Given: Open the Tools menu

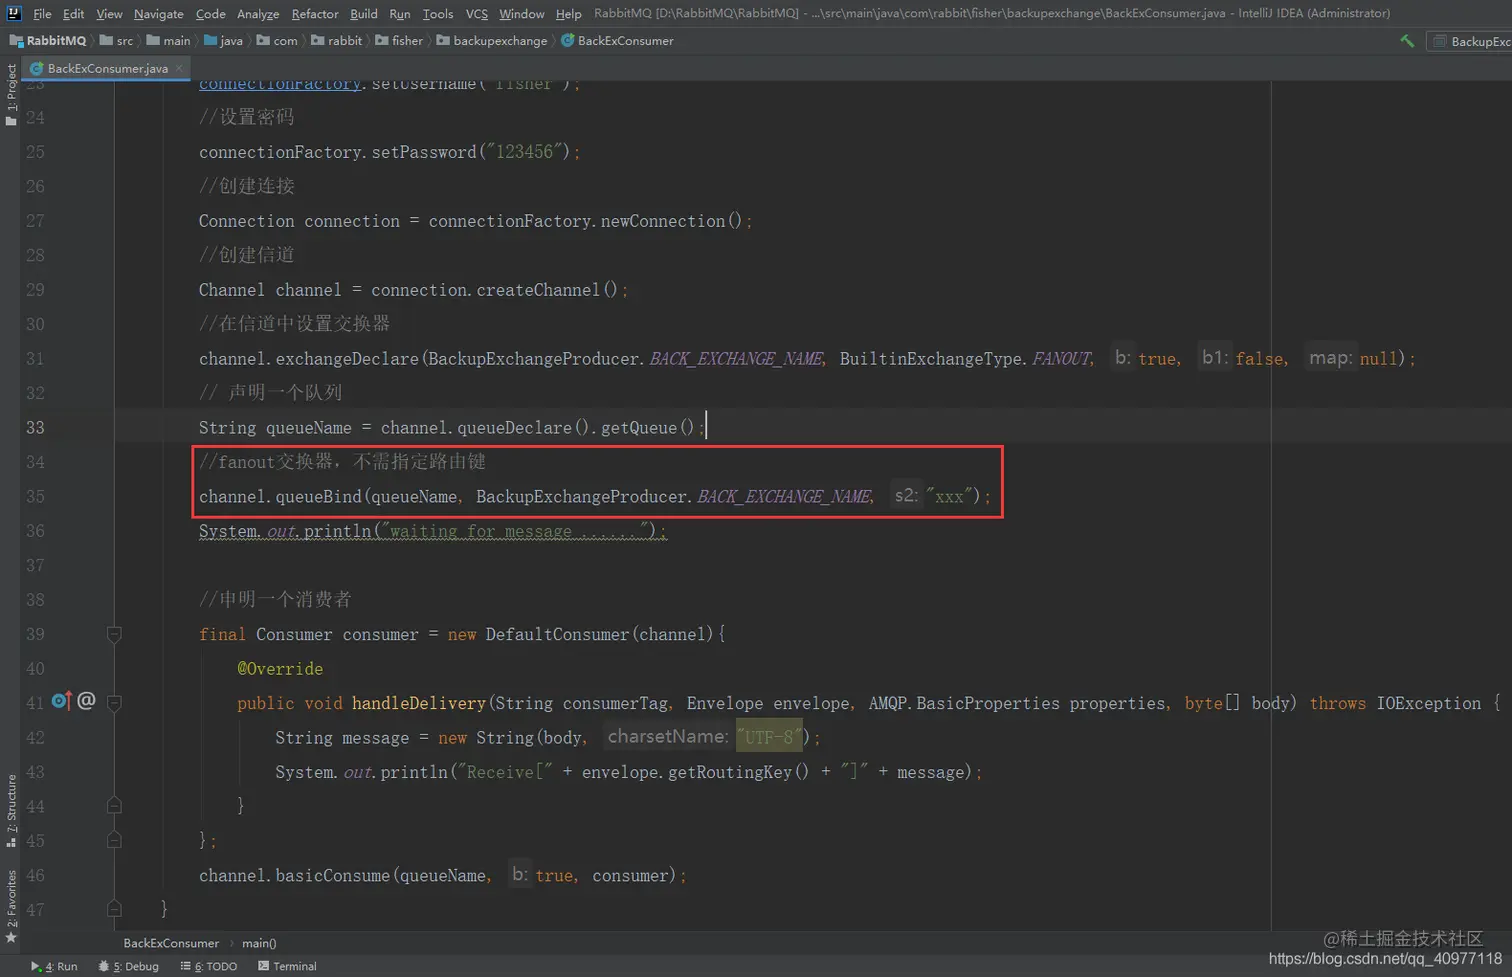Looking at the screenshot, I should [x=437, y=14].
